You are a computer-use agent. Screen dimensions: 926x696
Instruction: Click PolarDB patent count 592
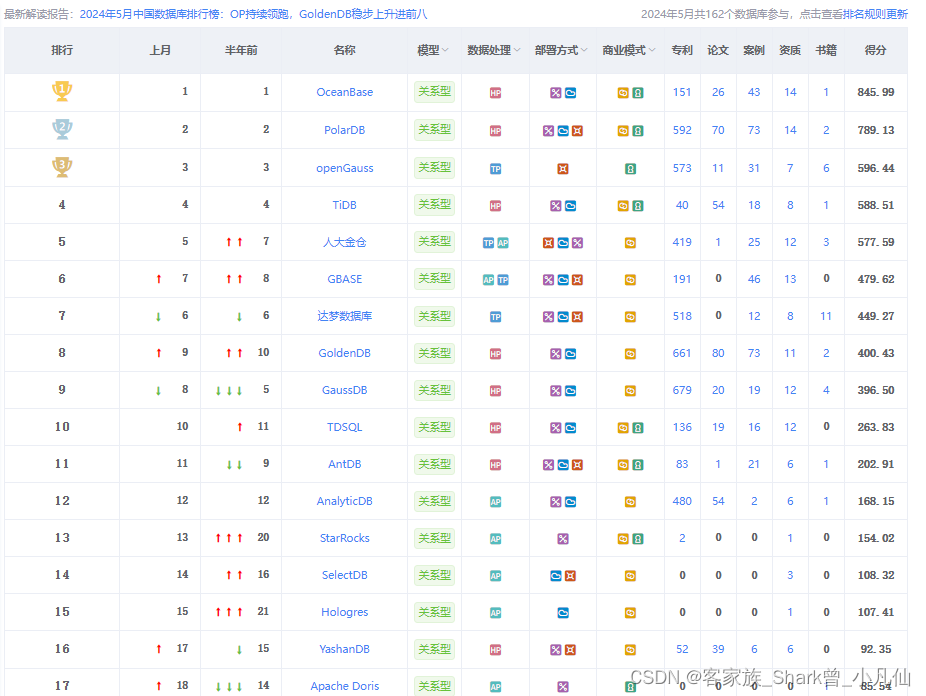(x=682, y=130)
